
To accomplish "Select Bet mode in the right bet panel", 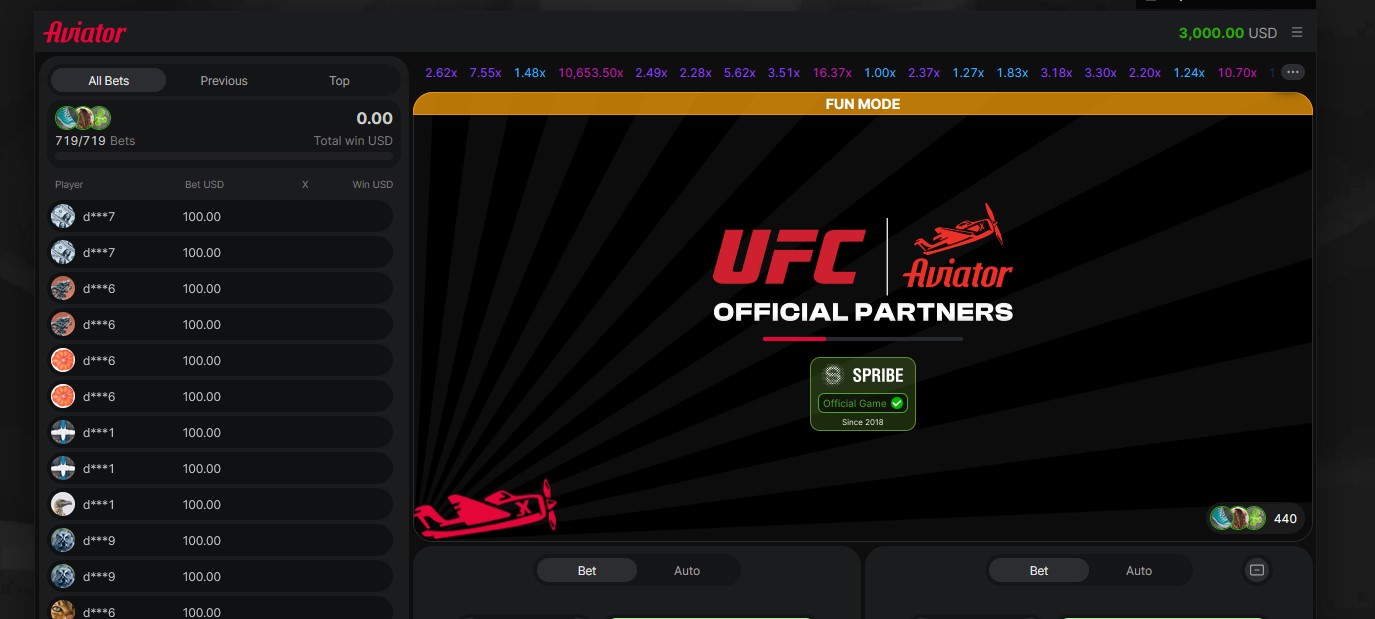I will pyautogui.click(x=1039, y=571).
